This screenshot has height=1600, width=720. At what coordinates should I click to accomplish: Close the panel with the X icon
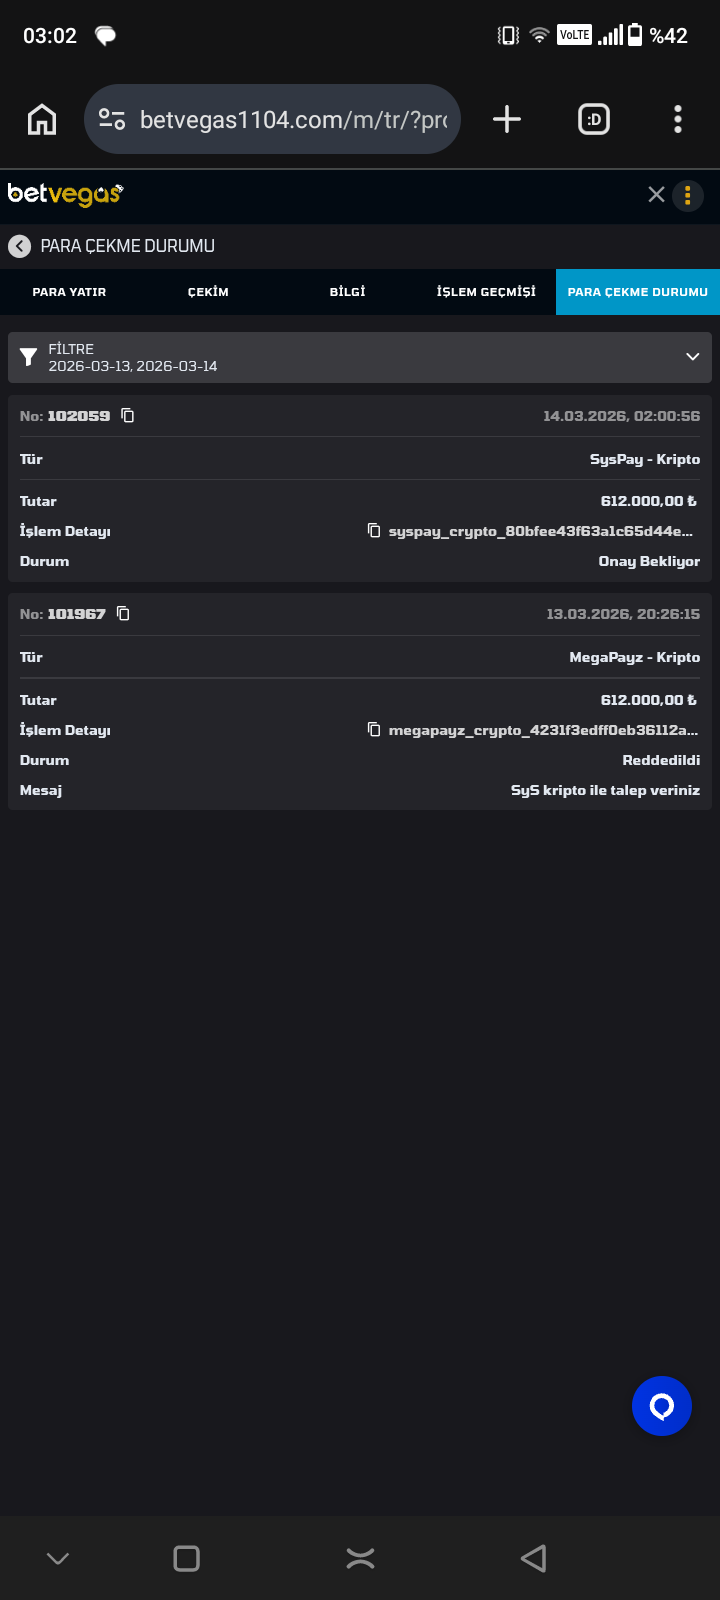click(656, 195)
